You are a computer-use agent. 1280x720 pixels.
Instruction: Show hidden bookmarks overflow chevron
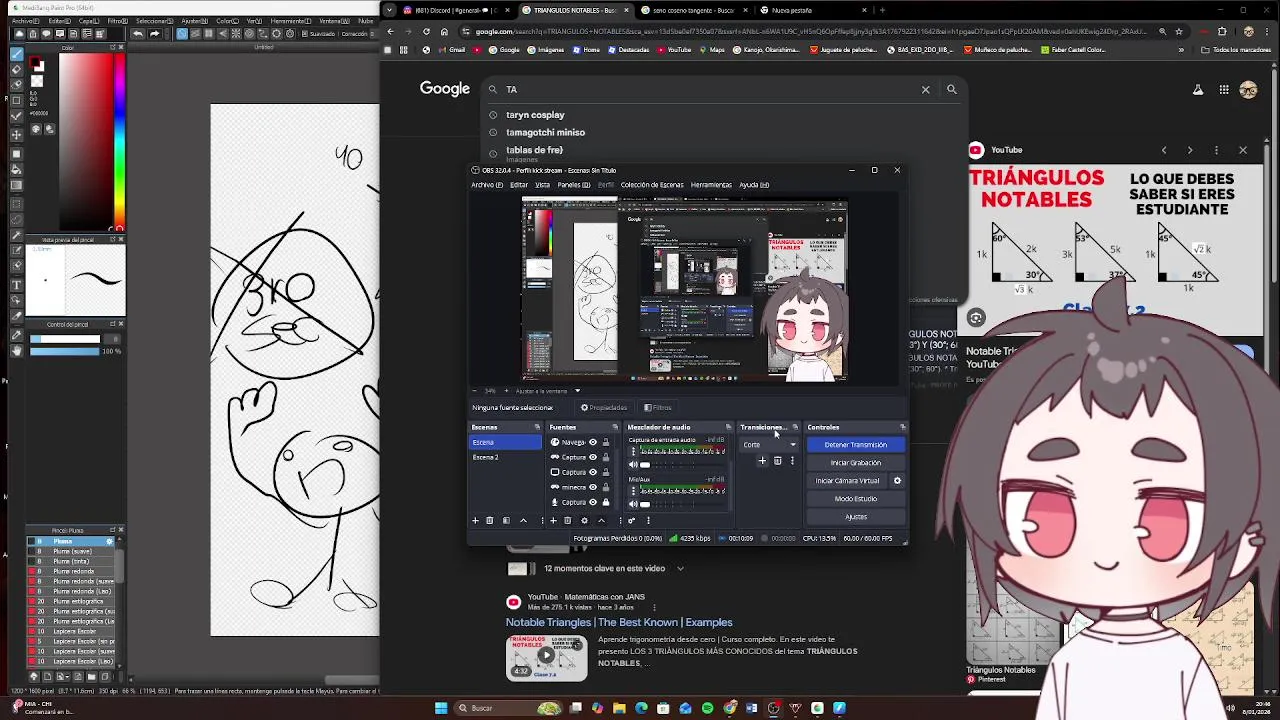click(1181, 49)
